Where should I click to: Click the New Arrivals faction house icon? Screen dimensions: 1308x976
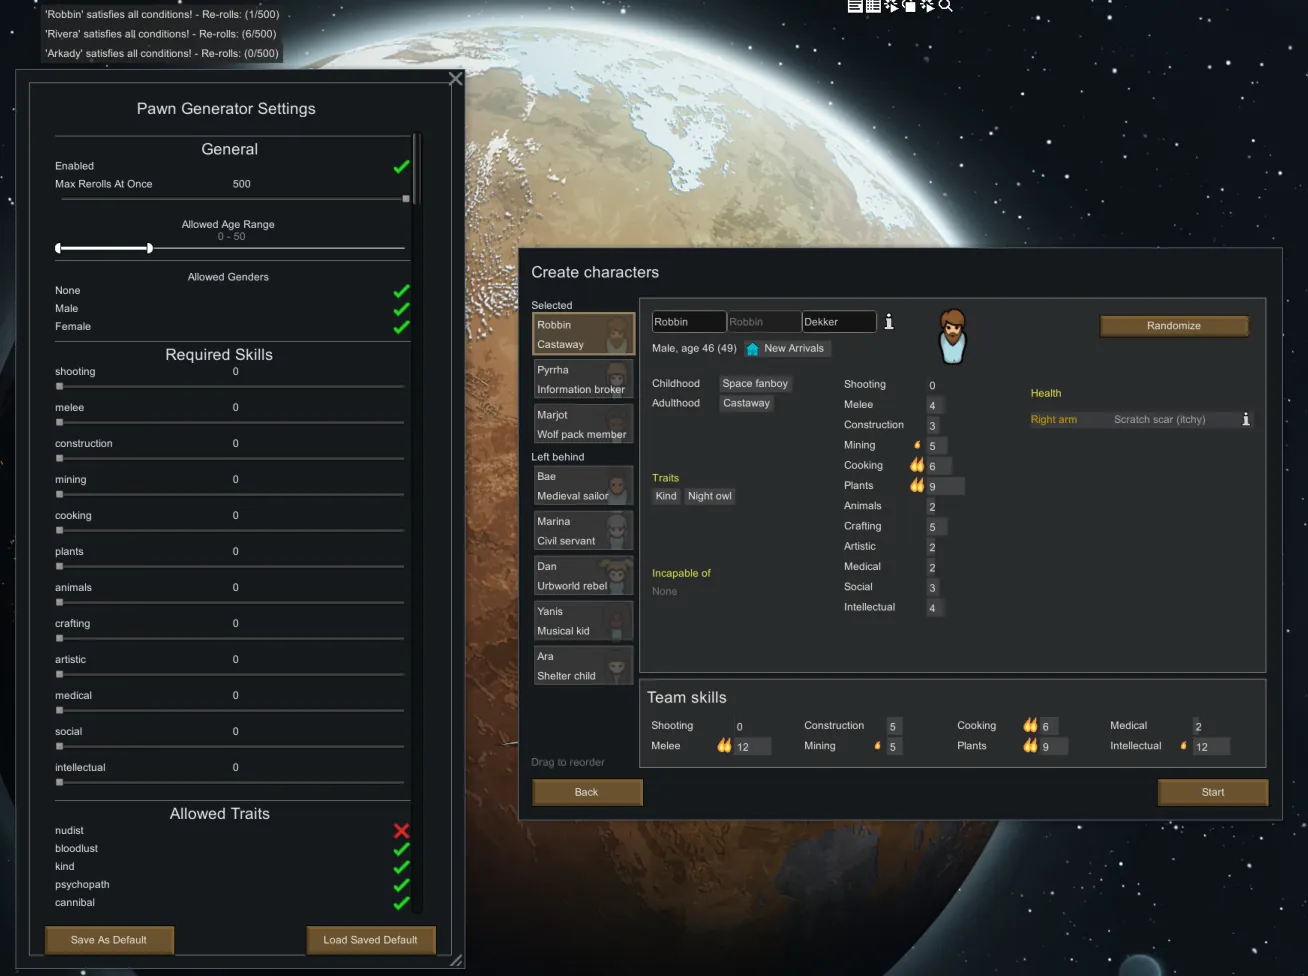753,349
